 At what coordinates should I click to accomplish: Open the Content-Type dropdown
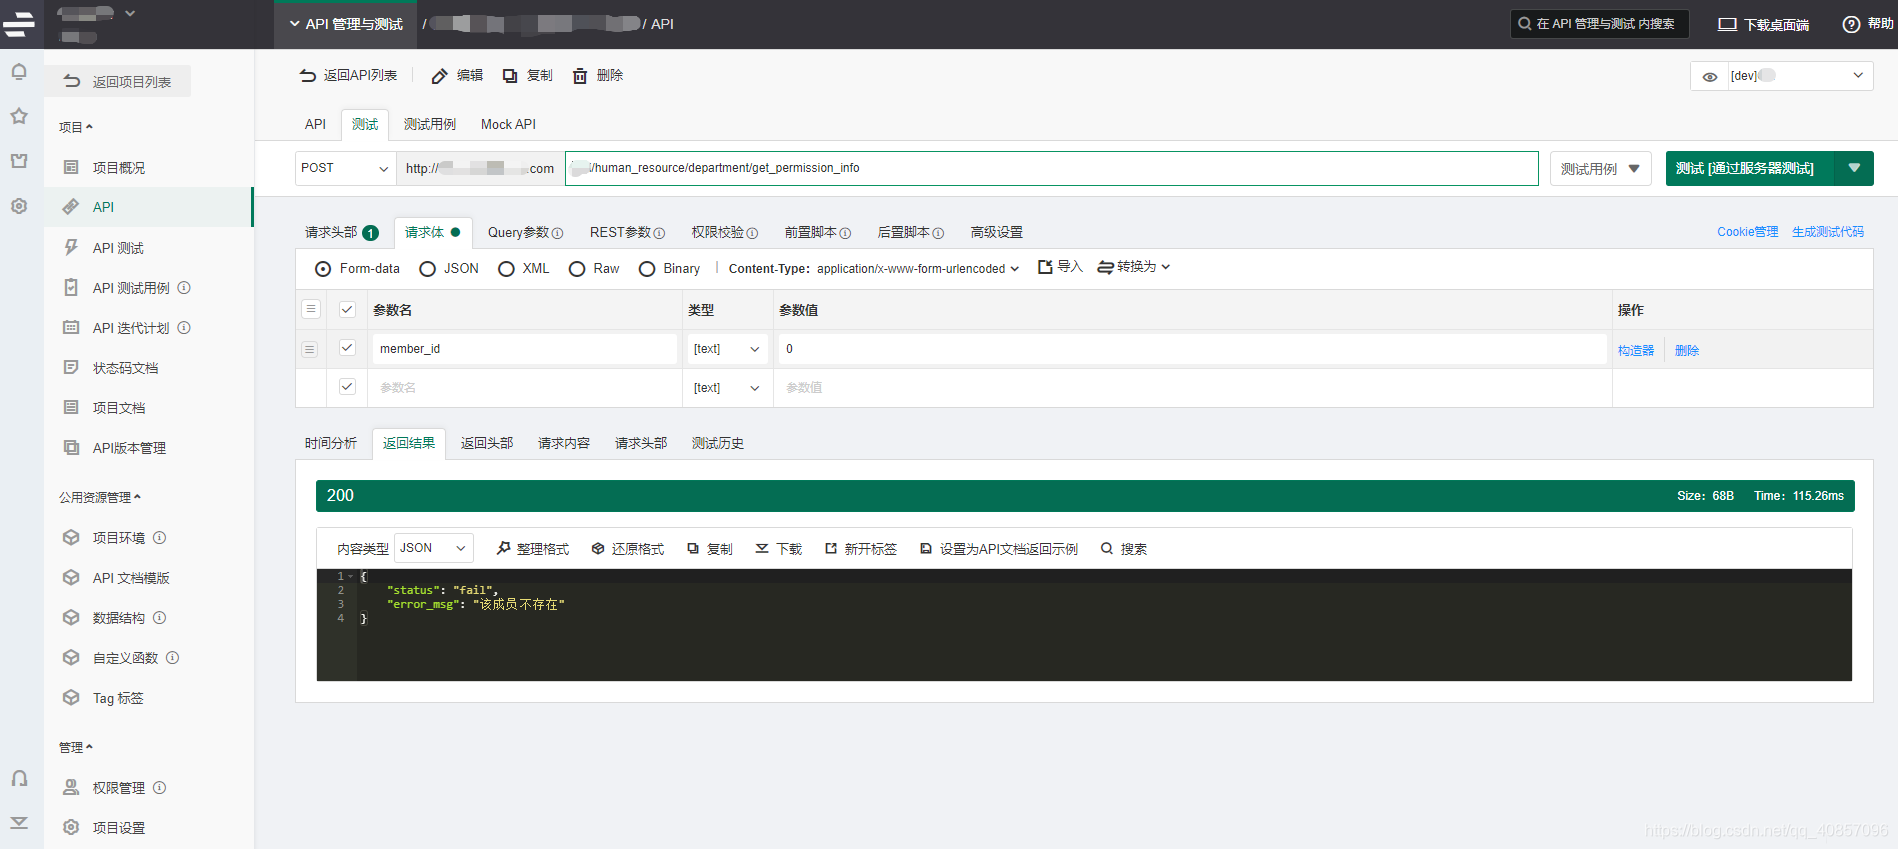[918, 269]
